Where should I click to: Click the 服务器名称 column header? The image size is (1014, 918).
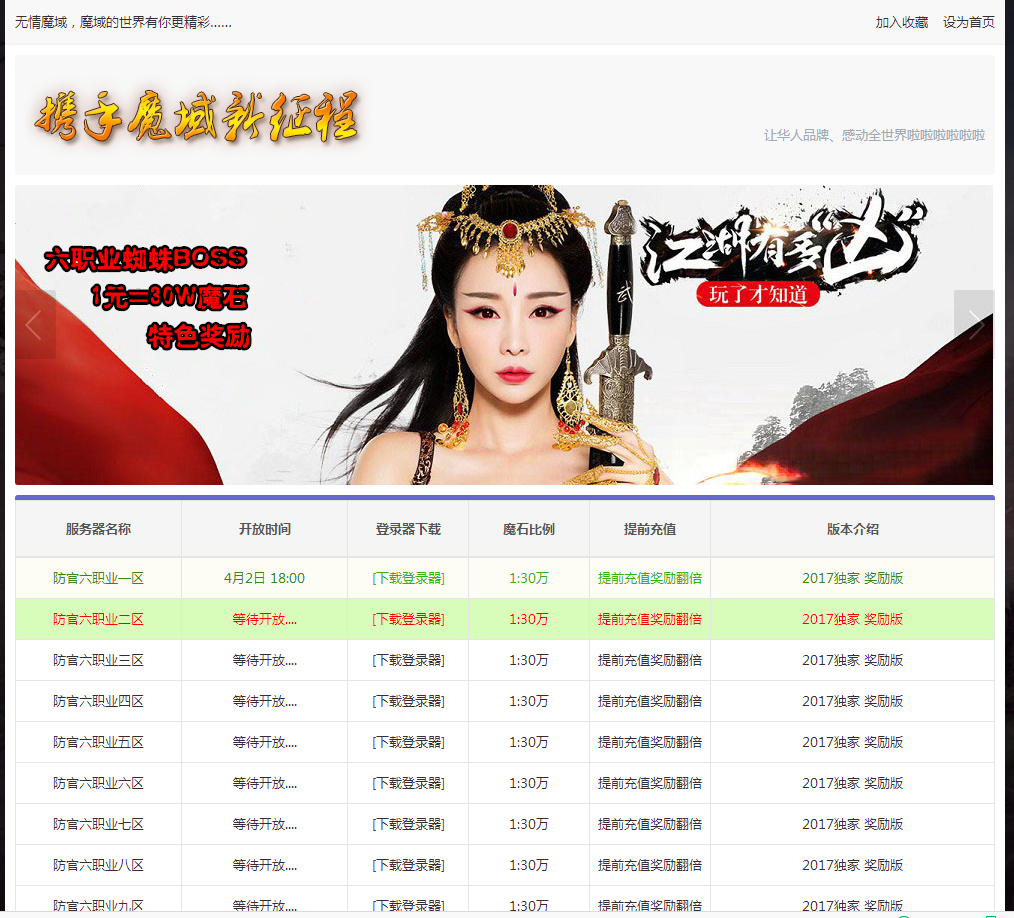97,529
